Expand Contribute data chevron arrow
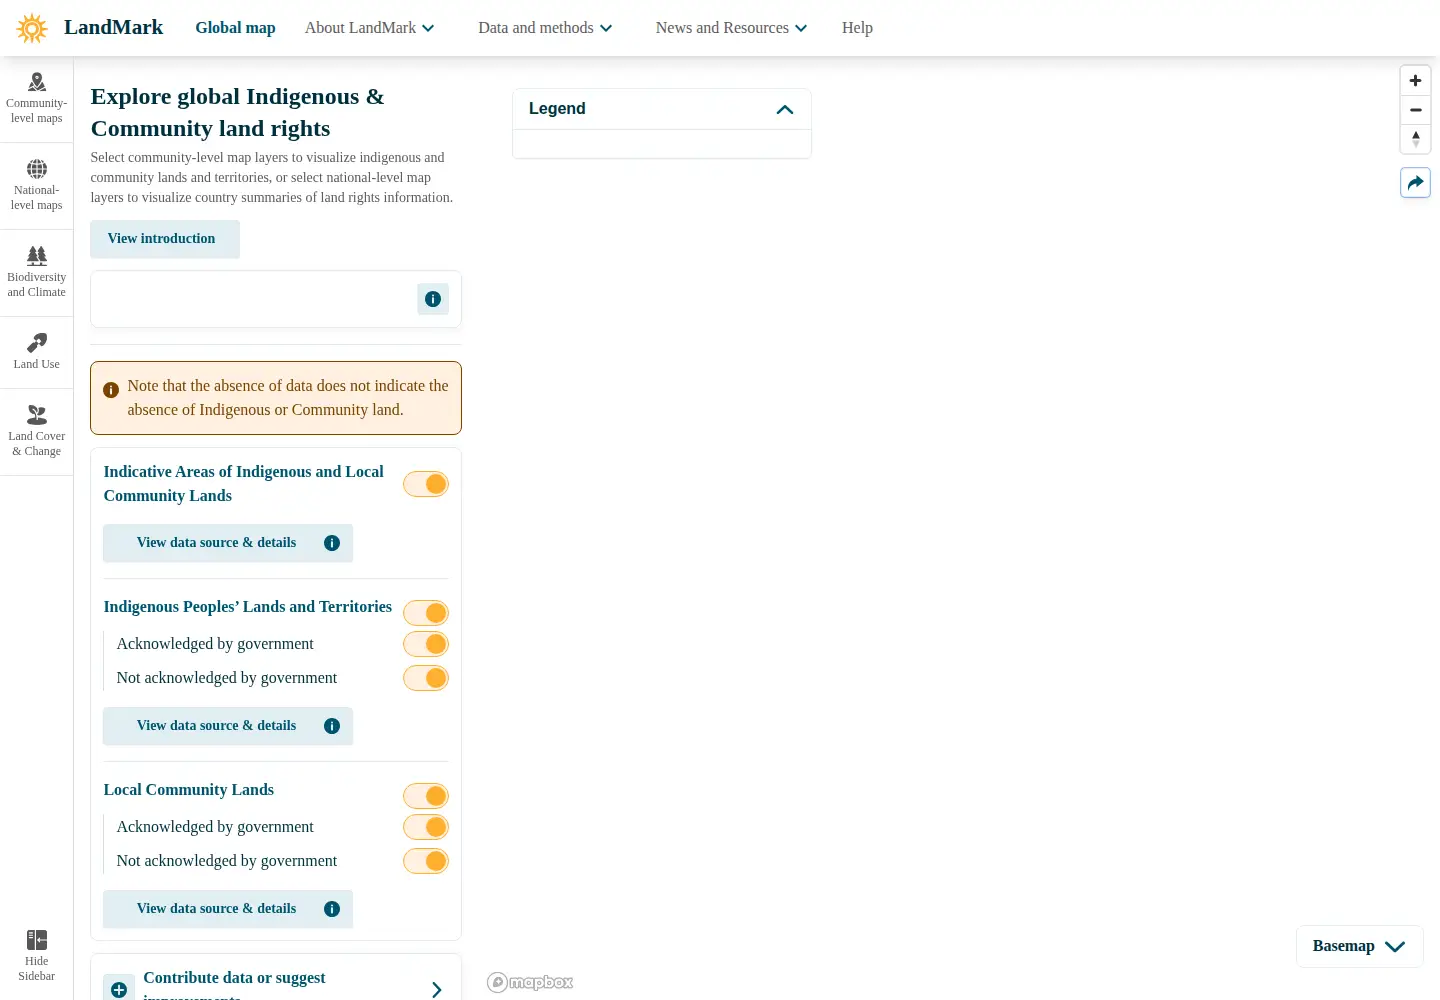The image size is (1440, 1000). coord(437,990)
